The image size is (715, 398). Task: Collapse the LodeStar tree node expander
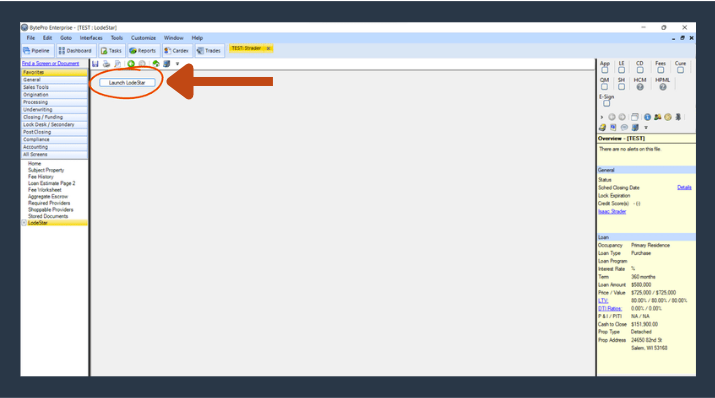tap(24, 223)
